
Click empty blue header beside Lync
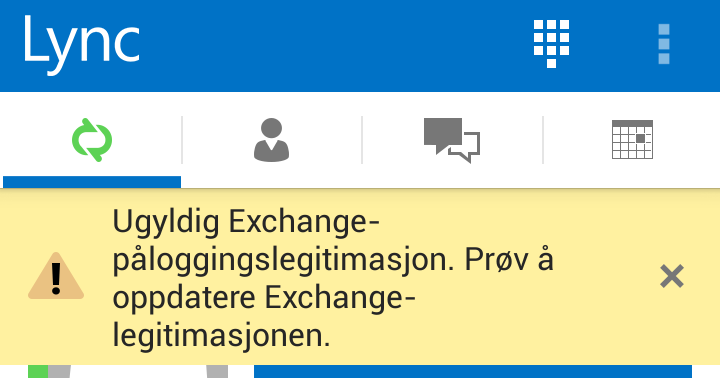335,45
